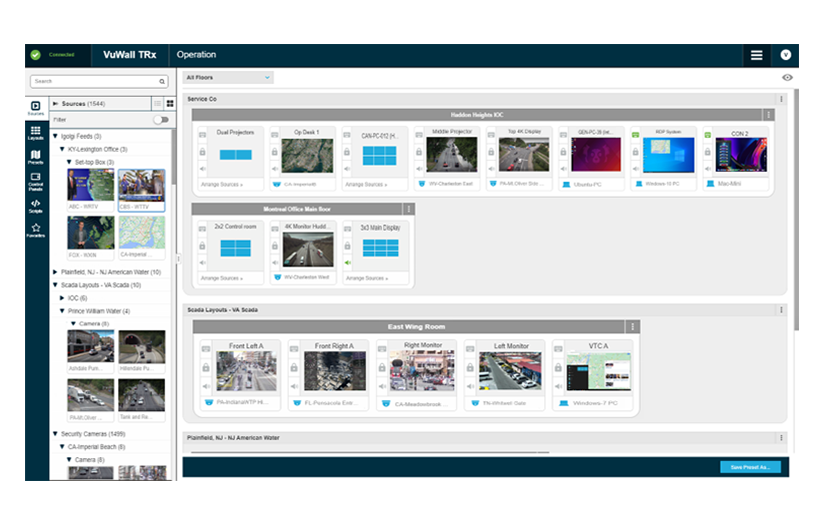Expand Plainfield, NJ - NJ American Water node
Screen dimensions: 825x525
click(55, 271)
